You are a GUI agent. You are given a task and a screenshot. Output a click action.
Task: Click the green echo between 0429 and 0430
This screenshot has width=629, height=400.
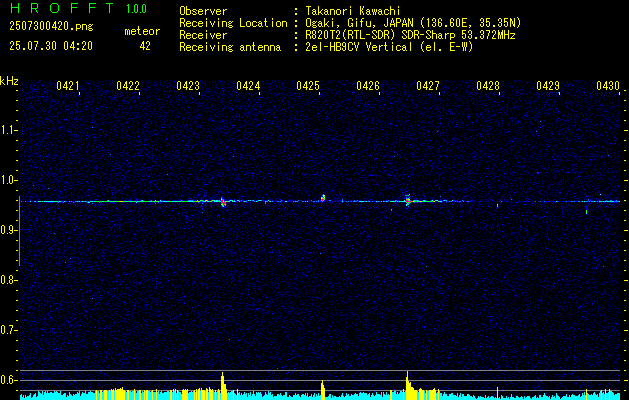586,211
